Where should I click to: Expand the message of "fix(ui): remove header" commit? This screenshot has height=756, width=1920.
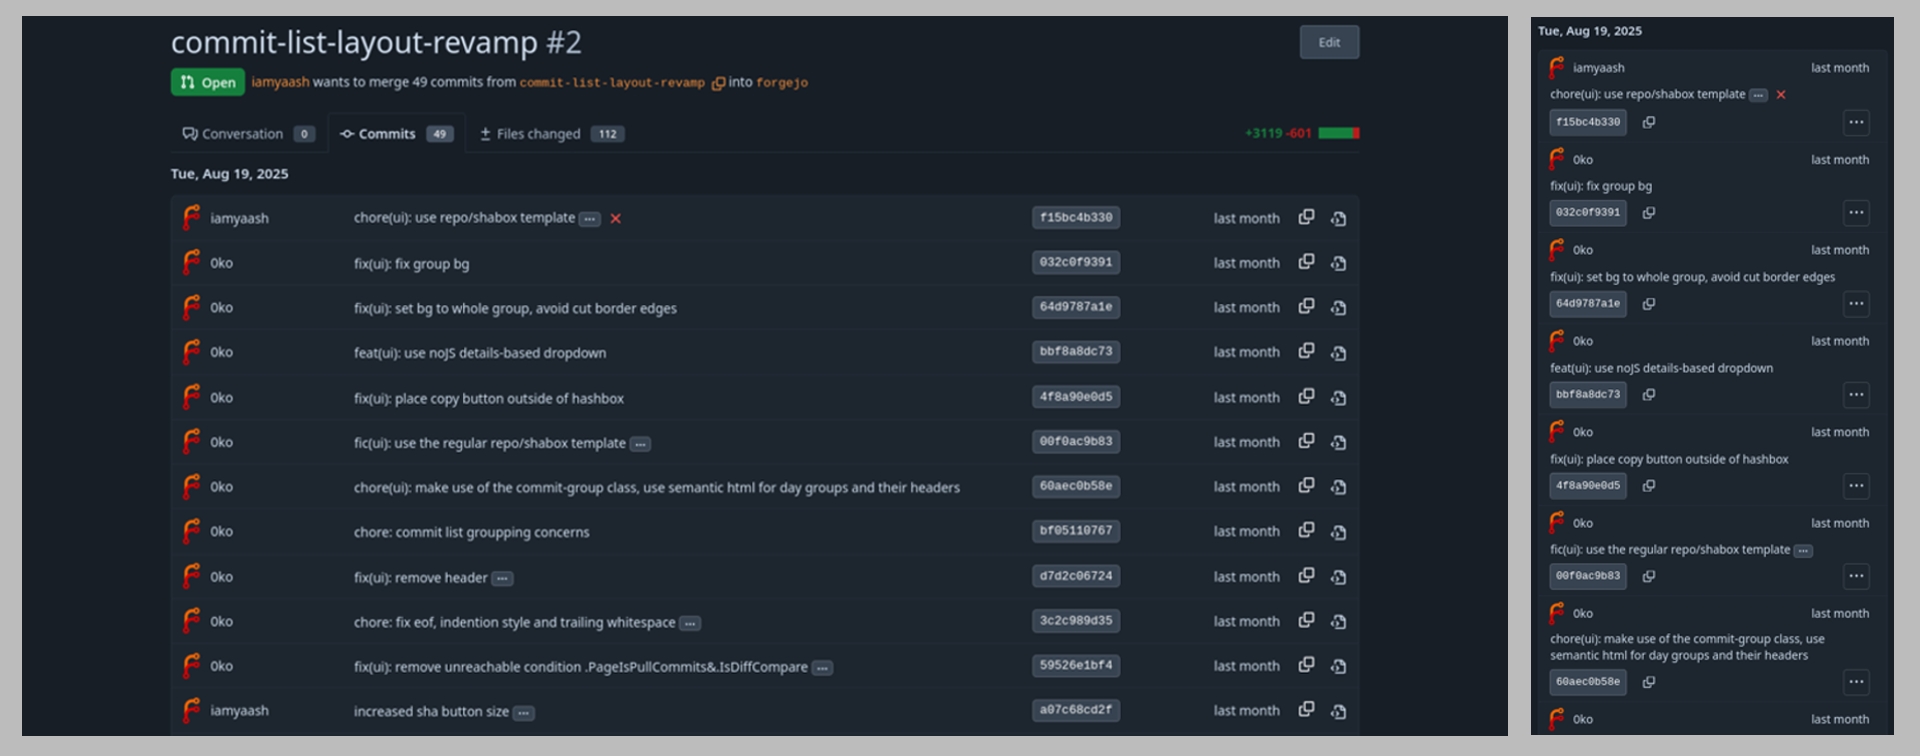[x=503, y=578]
